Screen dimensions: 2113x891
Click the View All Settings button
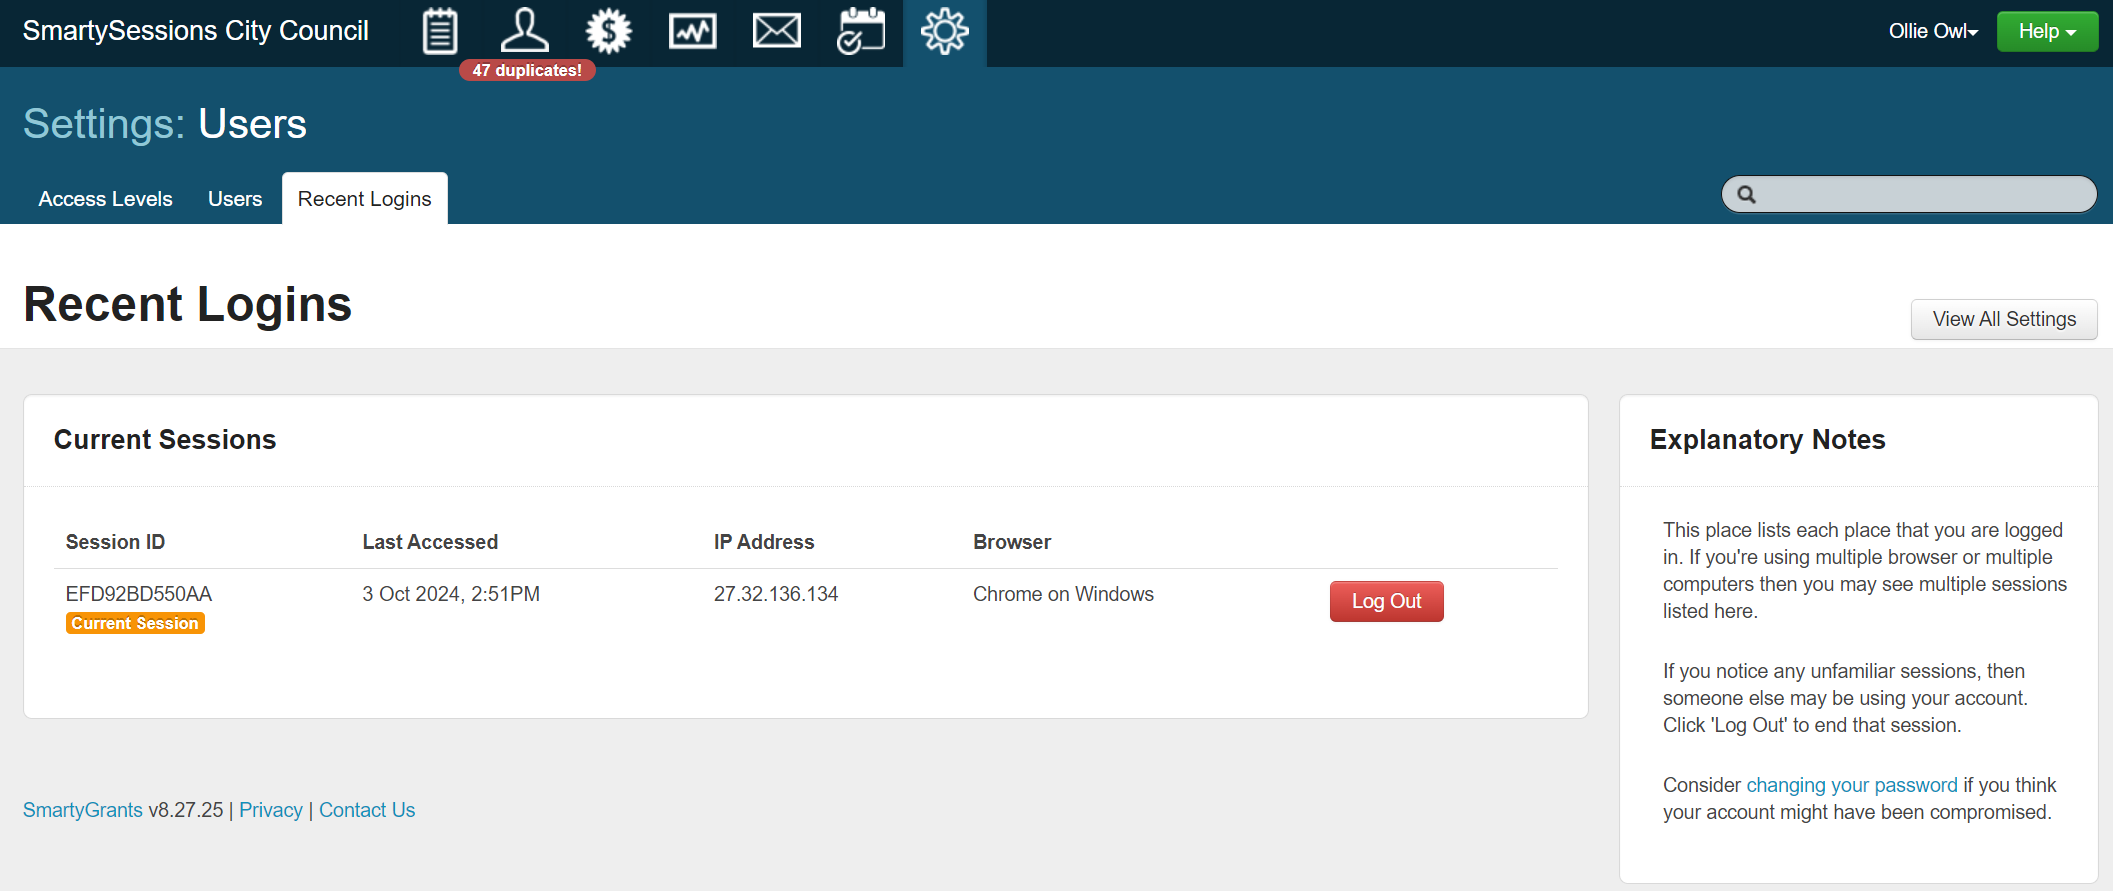point(2003,319)
